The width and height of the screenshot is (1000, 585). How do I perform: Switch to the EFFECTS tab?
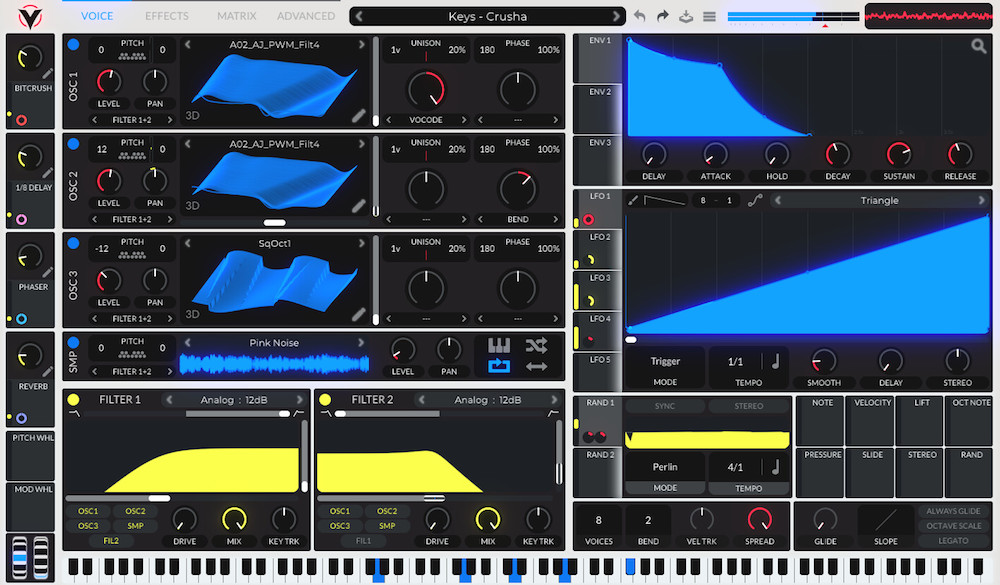pos(166,16)
